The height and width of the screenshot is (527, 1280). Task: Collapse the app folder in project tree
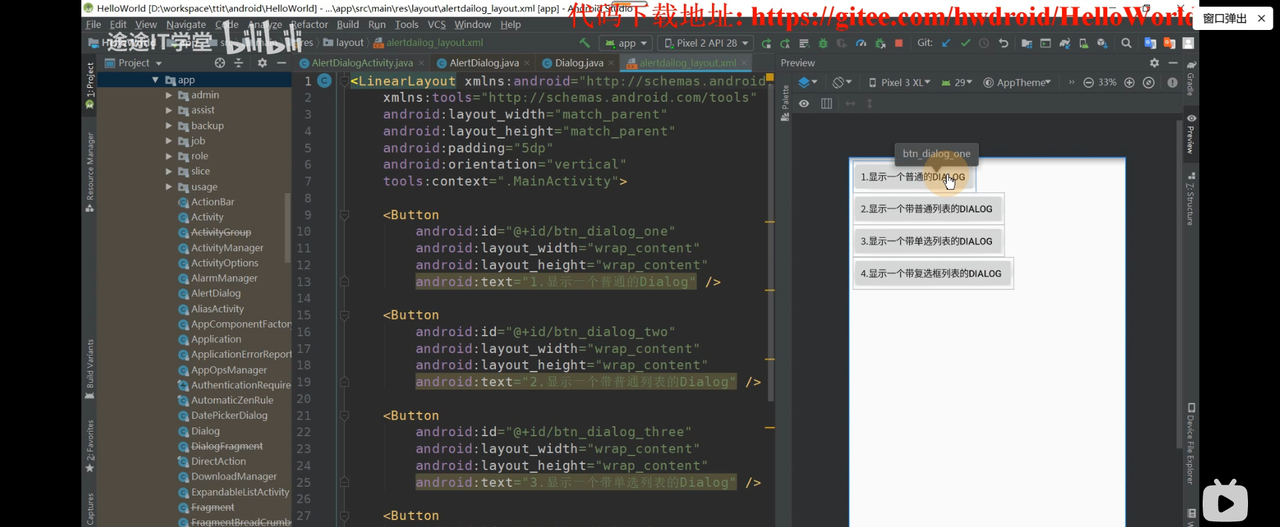point(155,80)
